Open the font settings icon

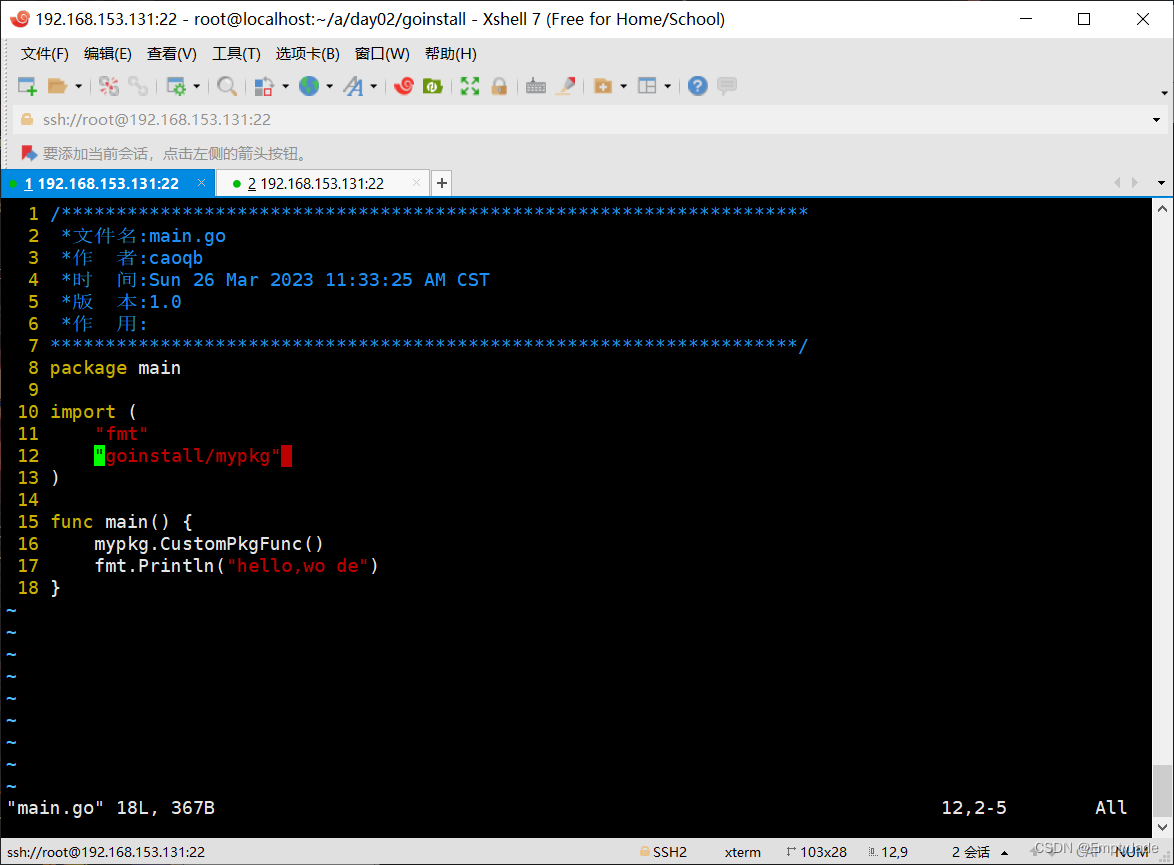click(353, 86)
